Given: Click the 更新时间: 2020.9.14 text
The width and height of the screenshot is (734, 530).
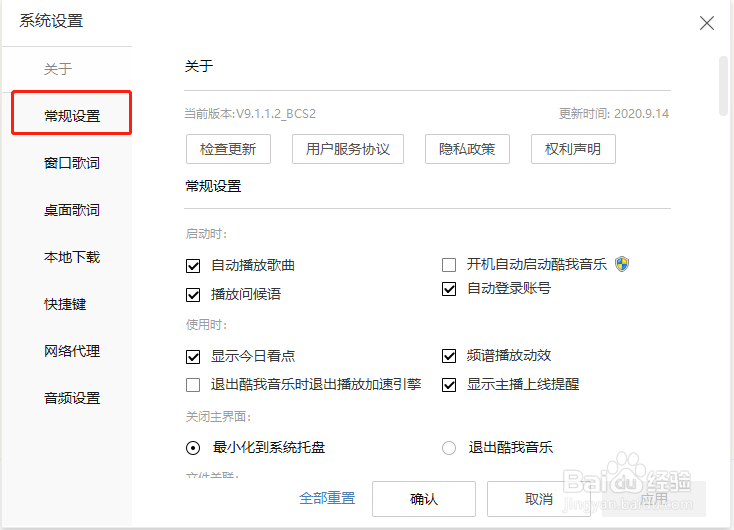Looking at the screenshot, I should coord(614,114).
